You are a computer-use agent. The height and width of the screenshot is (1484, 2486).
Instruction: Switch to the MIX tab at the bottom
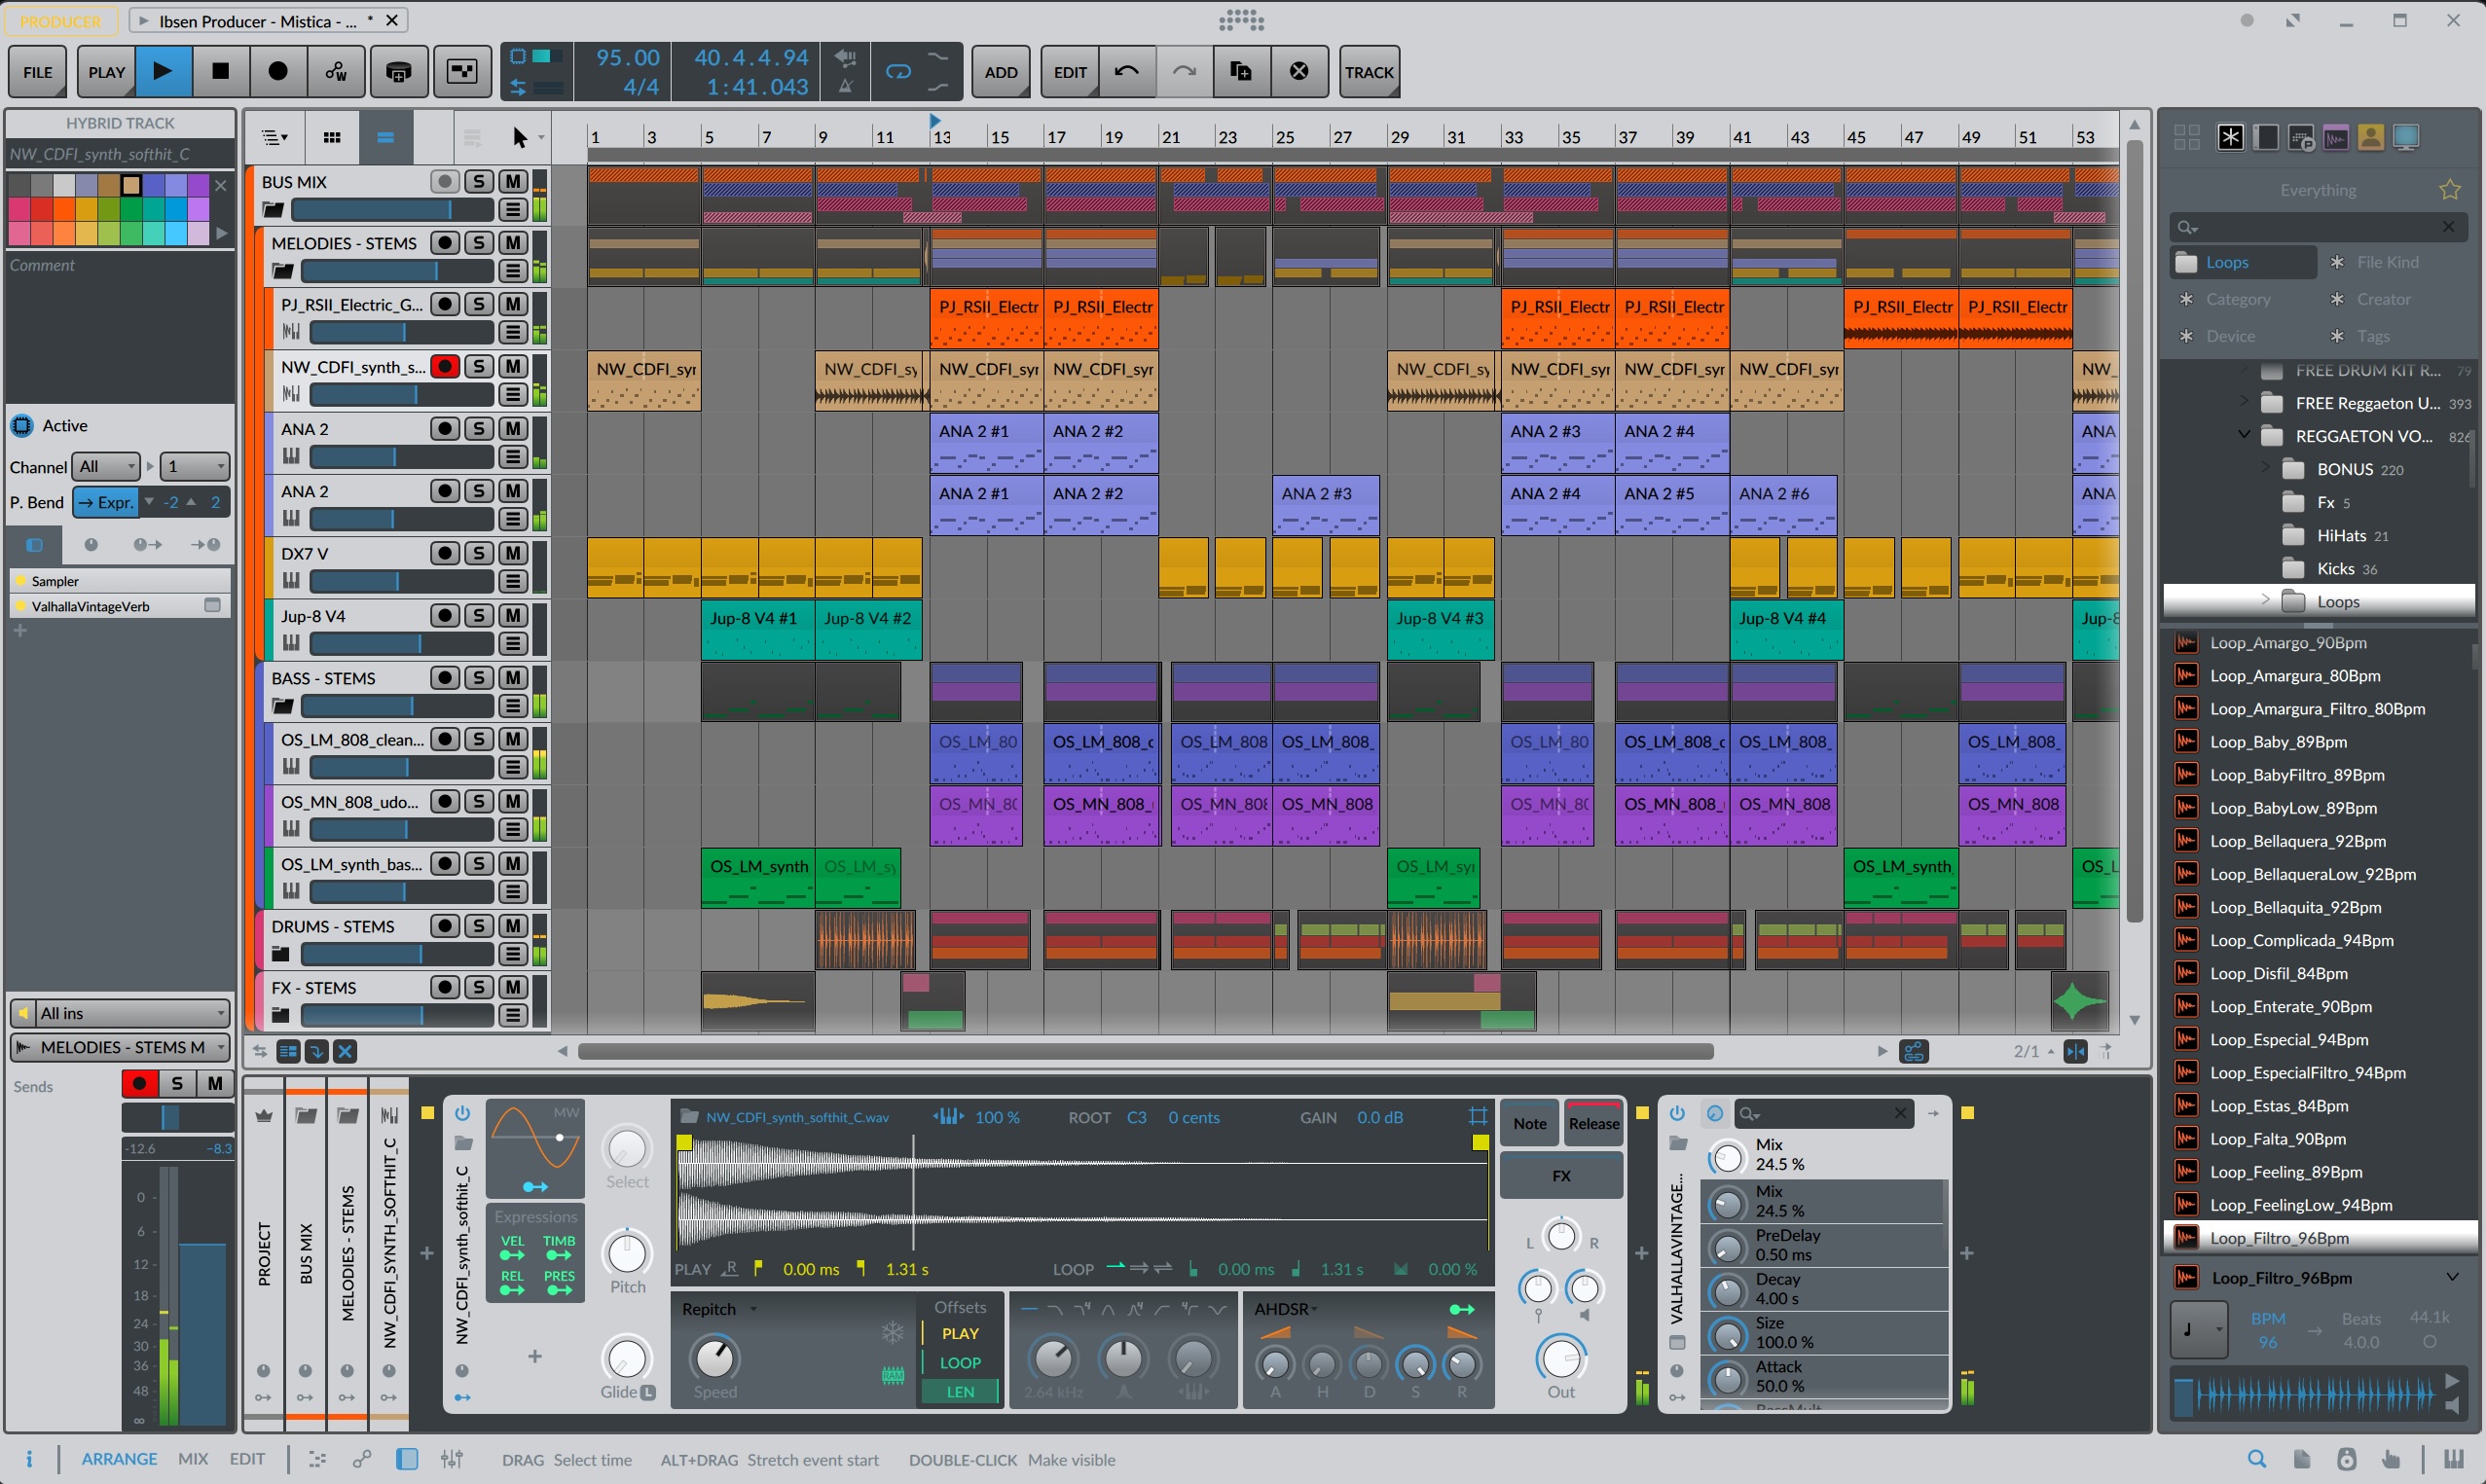pos(193,1459)
